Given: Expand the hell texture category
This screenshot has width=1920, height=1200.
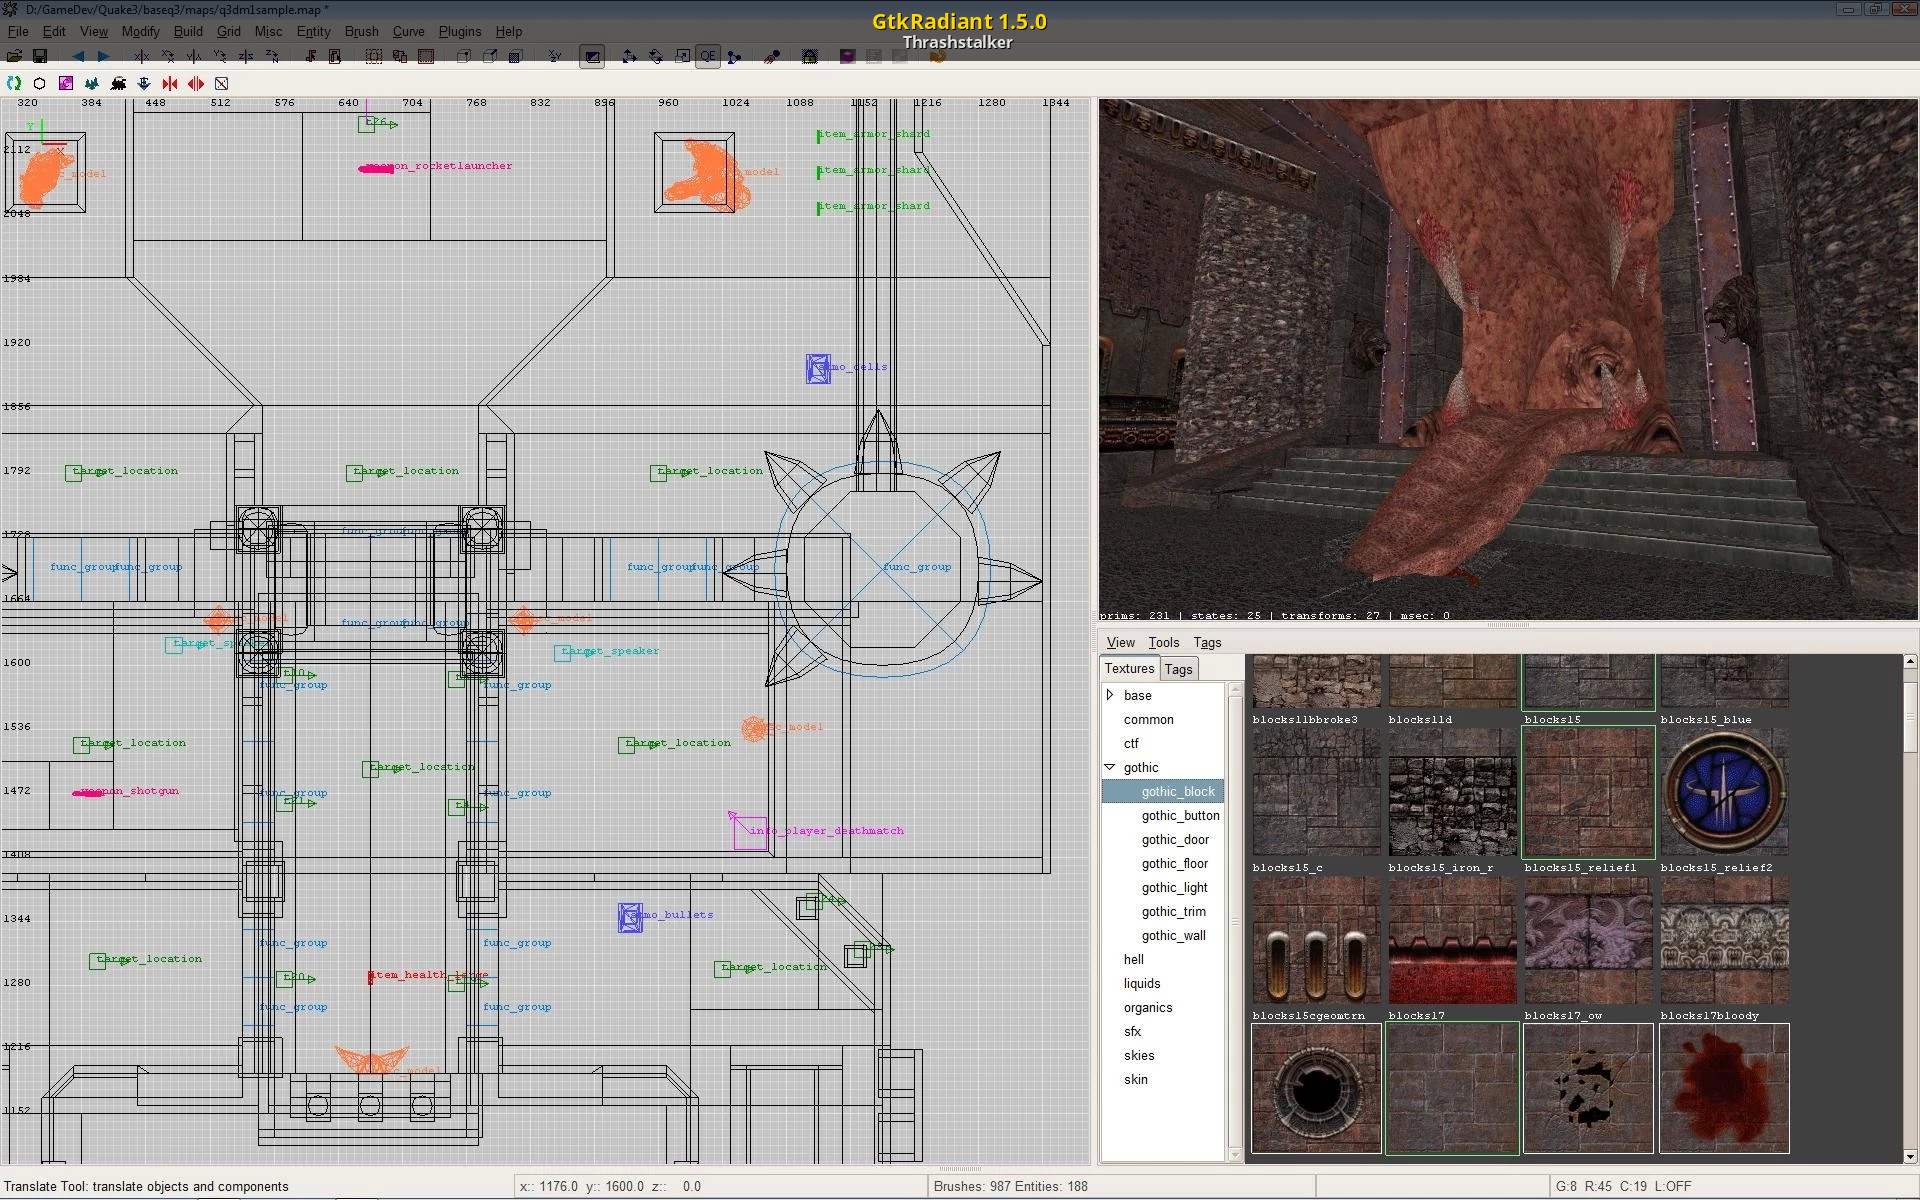Looking at the screenshot, I should point(1133,959).
